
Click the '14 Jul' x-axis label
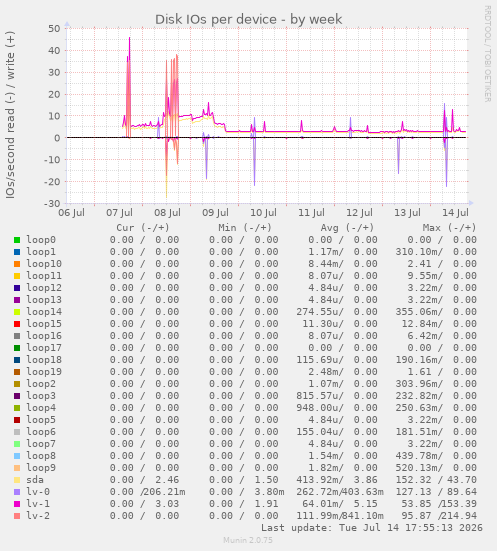click(x=455, y=213)
